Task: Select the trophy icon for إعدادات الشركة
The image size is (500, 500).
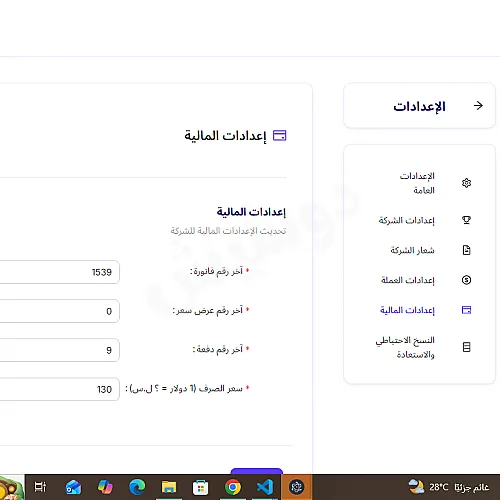Action: point(466,220)
